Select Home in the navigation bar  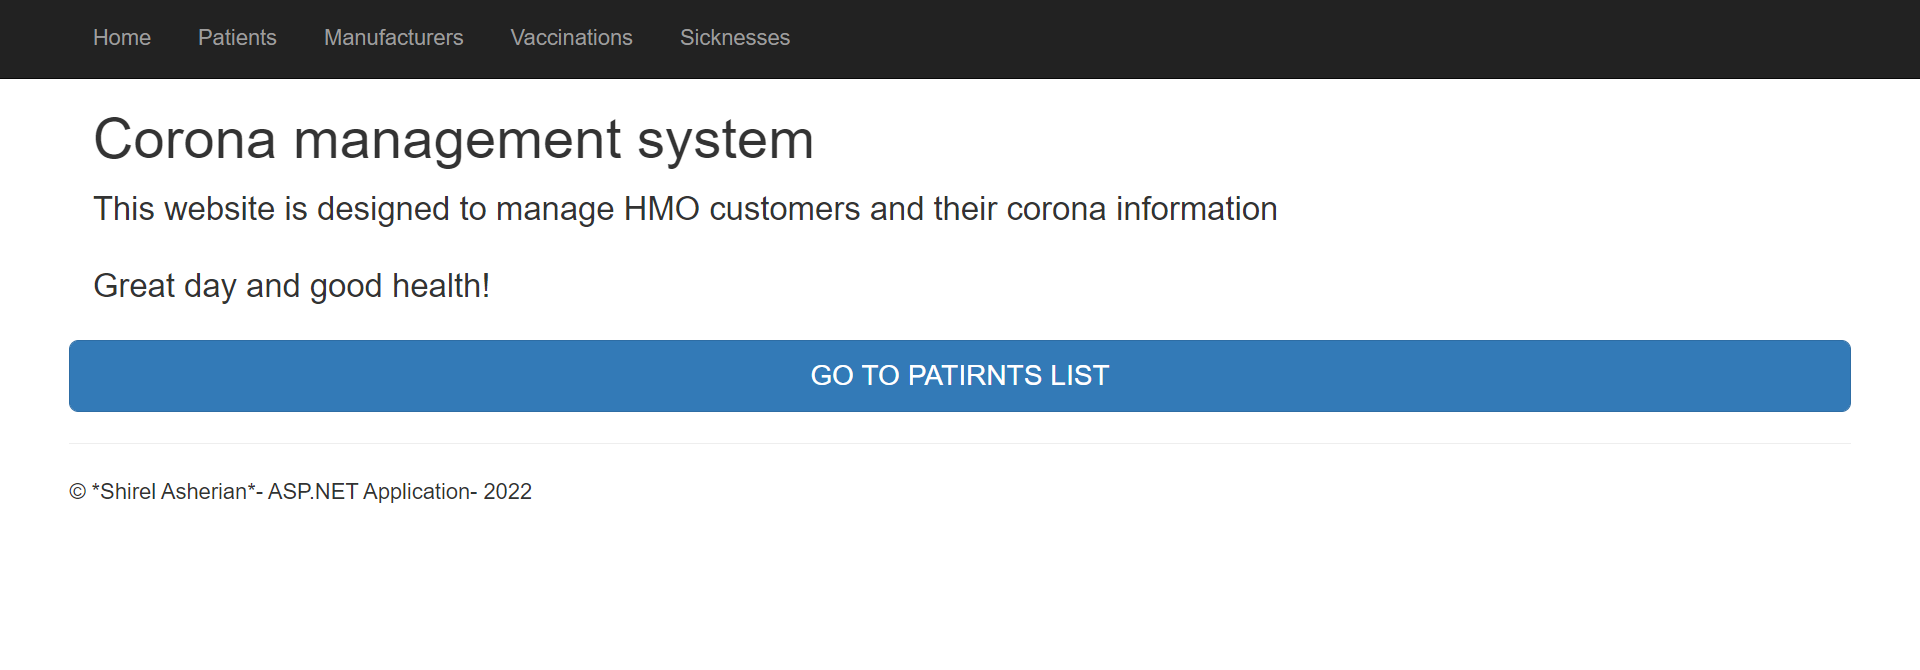[x=121, y=38]
